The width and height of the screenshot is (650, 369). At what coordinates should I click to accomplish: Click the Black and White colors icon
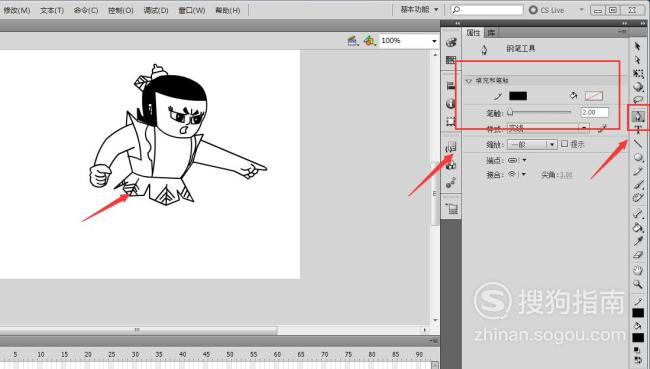(637, 351)
